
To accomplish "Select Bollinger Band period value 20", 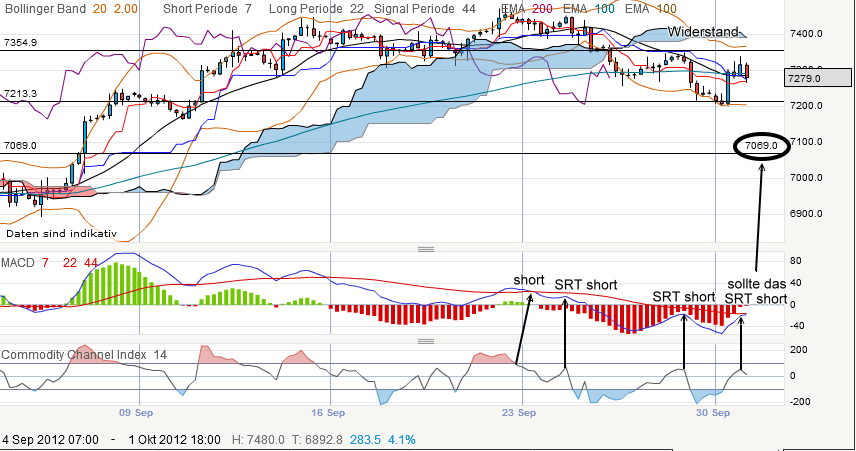I will point(99,9).
